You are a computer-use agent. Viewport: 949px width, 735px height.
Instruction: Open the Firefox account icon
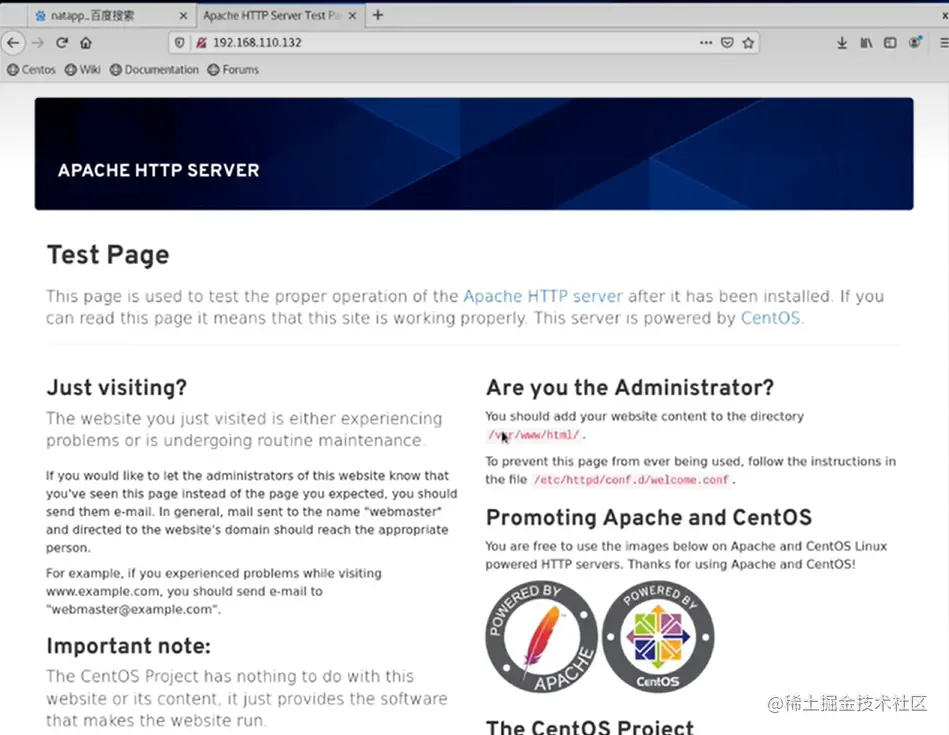tap(915, 42)
